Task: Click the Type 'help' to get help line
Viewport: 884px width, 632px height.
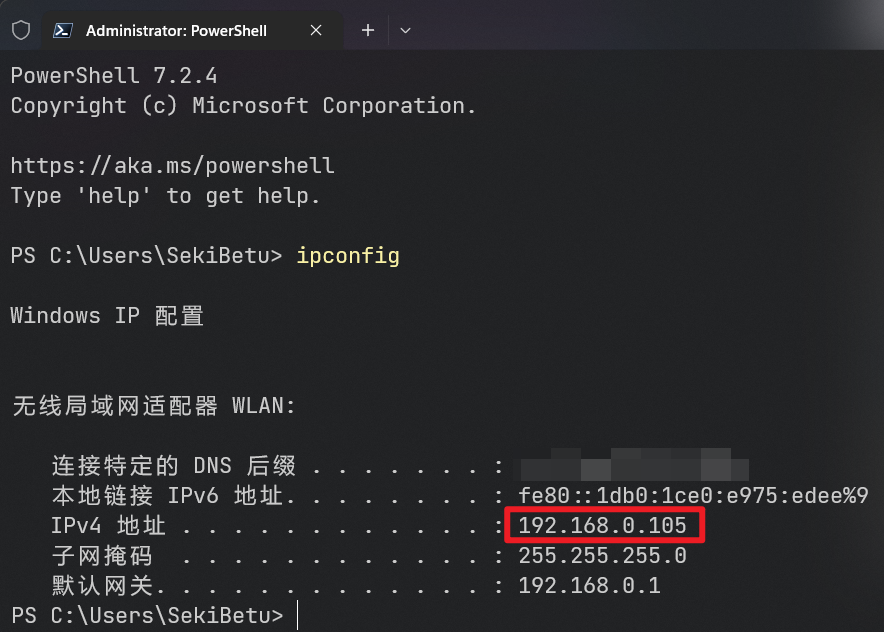Action: click(x=166, y=196)
